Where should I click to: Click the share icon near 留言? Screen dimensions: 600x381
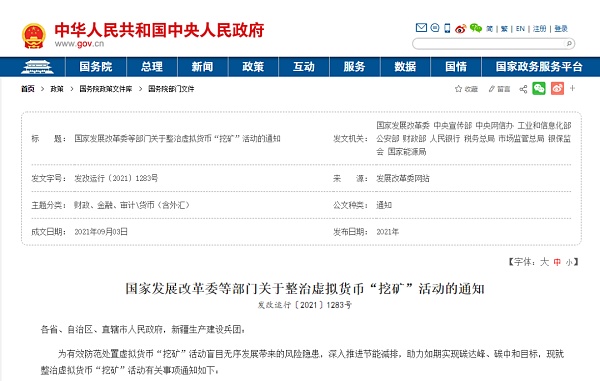coord(523,89)
